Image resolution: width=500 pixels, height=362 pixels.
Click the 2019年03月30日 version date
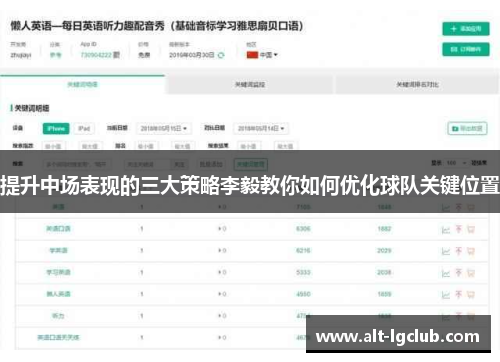tap(192, 55)
